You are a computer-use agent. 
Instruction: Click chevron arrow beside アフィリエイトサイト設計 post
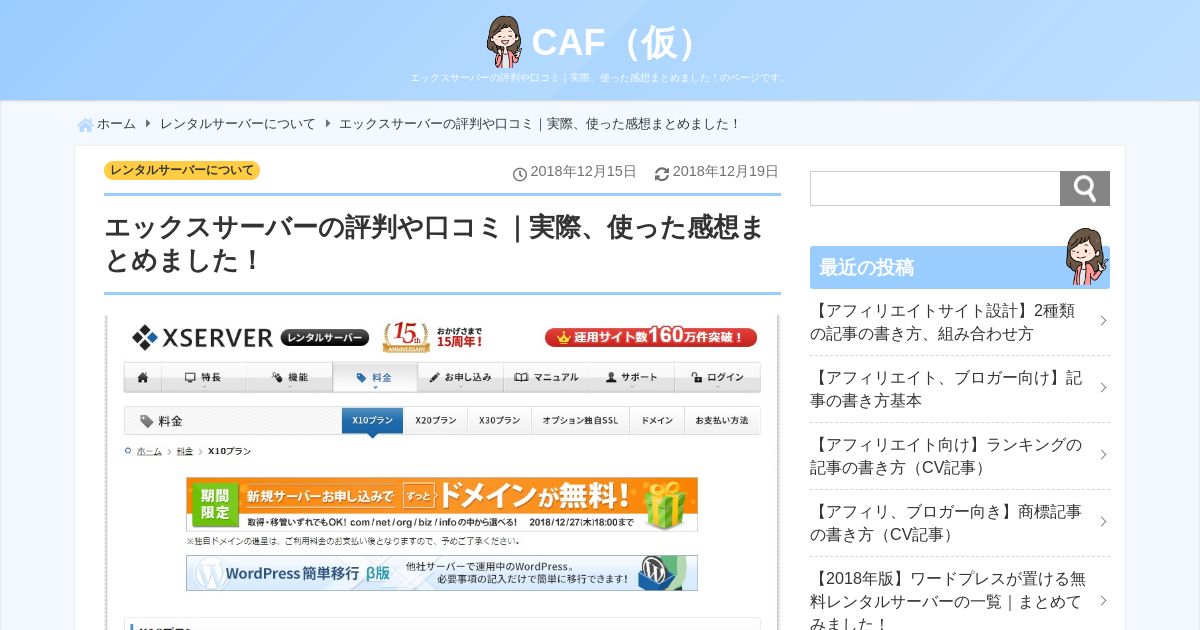pyautogui.click(x=1103, y=321)
